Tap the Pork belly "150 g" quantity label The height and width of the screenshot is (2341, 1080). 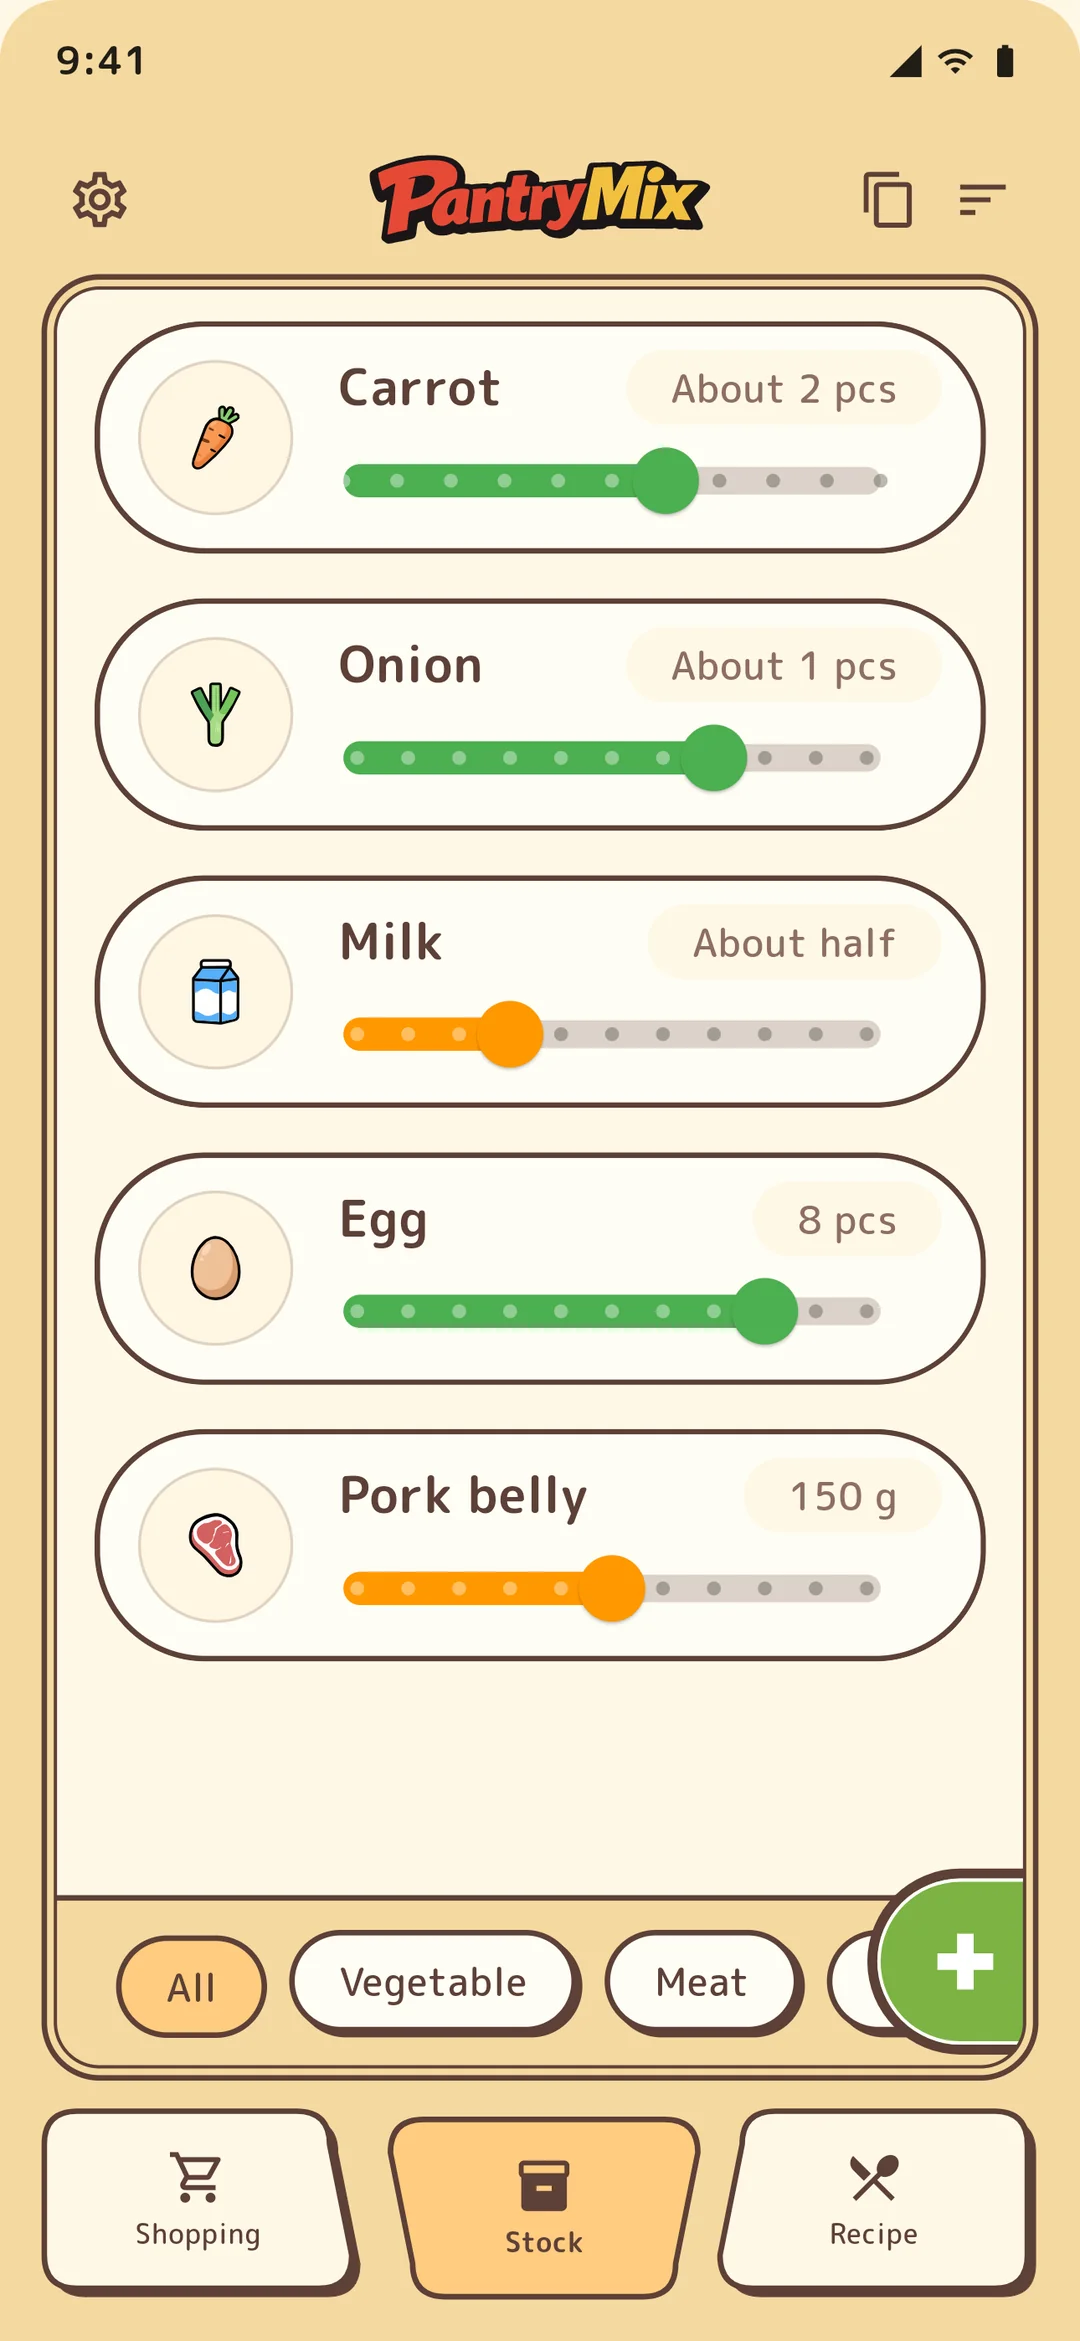click(x=842, y=1496)
